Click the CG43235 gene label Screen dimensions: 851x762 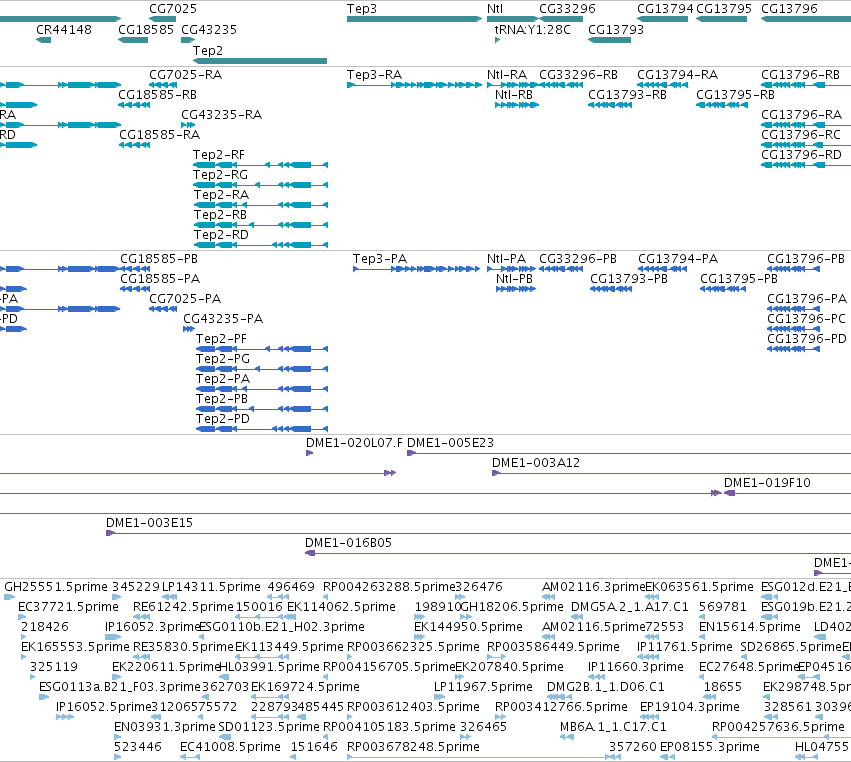[x=209, y=29]
